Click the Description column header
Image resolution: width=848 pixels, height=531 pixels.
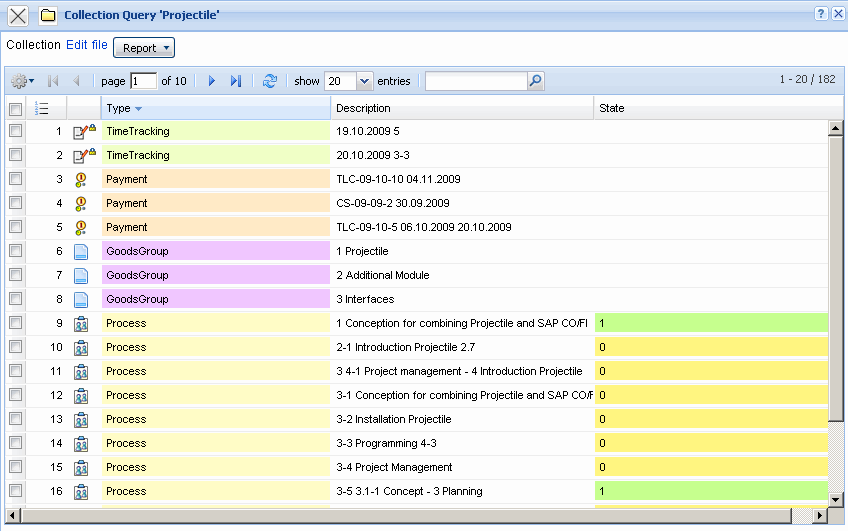click(363, 108)
